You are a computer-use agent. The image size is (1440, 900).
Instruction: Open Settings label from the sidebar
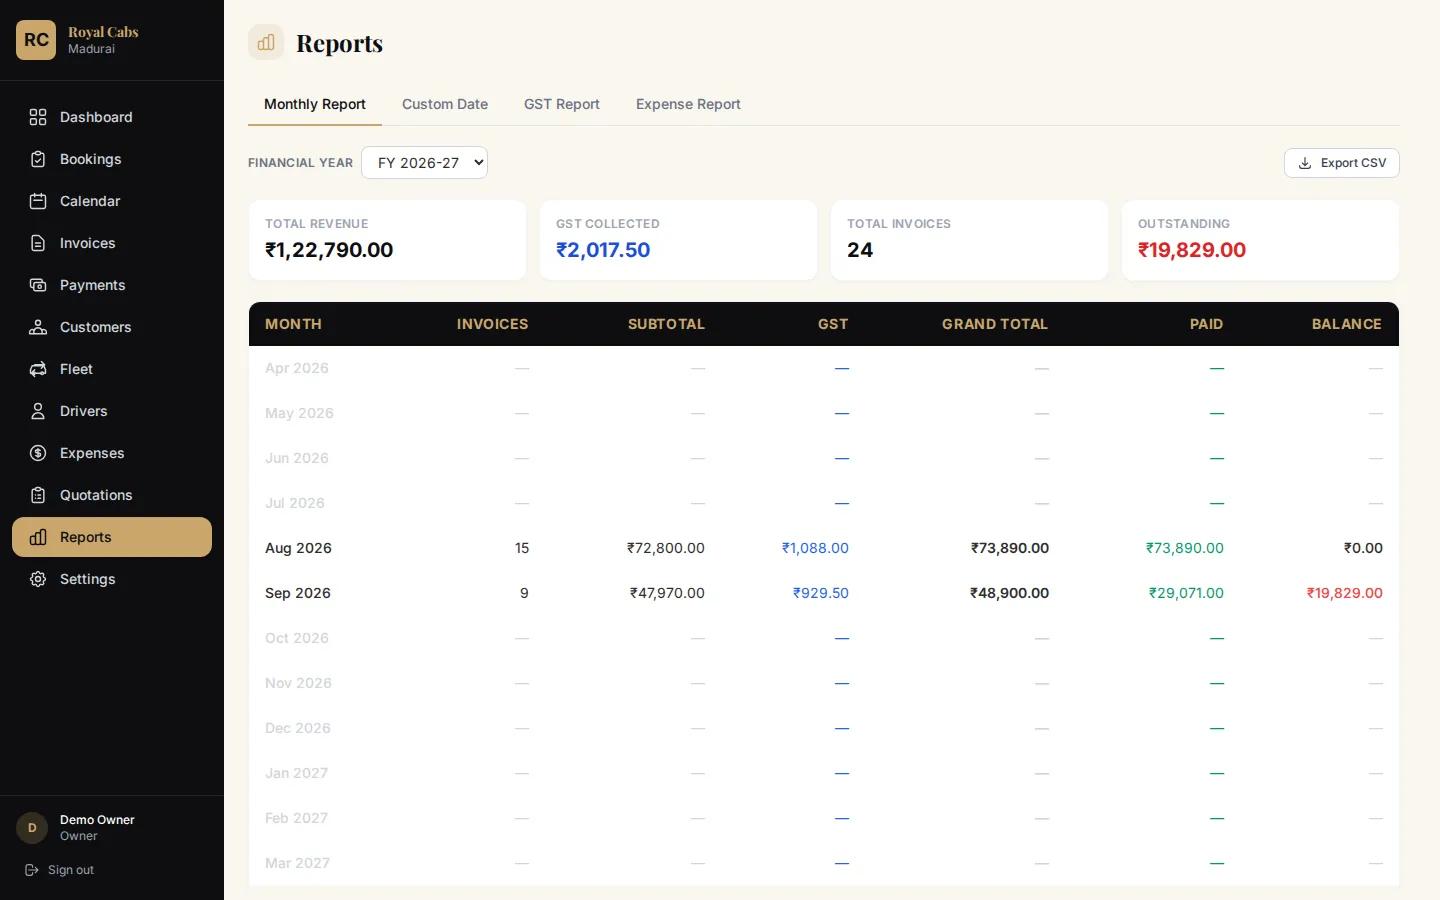[x=87, y=579]
